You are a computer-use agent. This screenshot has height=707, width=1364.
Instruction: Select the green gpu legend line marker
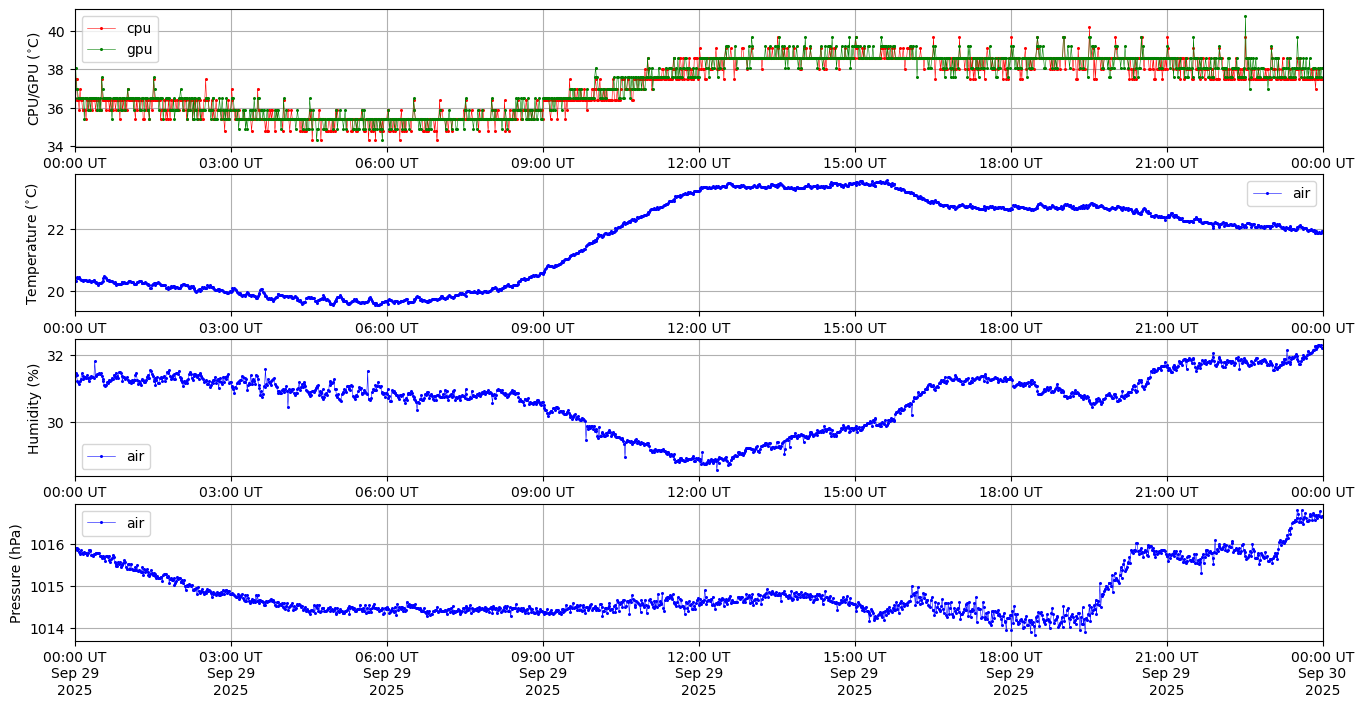(102, 49)
